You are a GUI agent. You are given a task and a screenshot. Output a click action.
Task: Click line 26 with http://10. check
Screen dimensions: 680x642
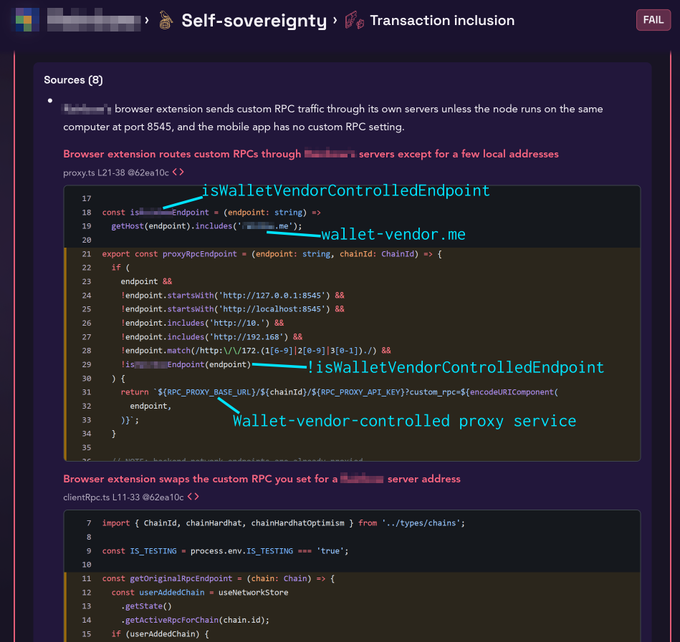202,323
